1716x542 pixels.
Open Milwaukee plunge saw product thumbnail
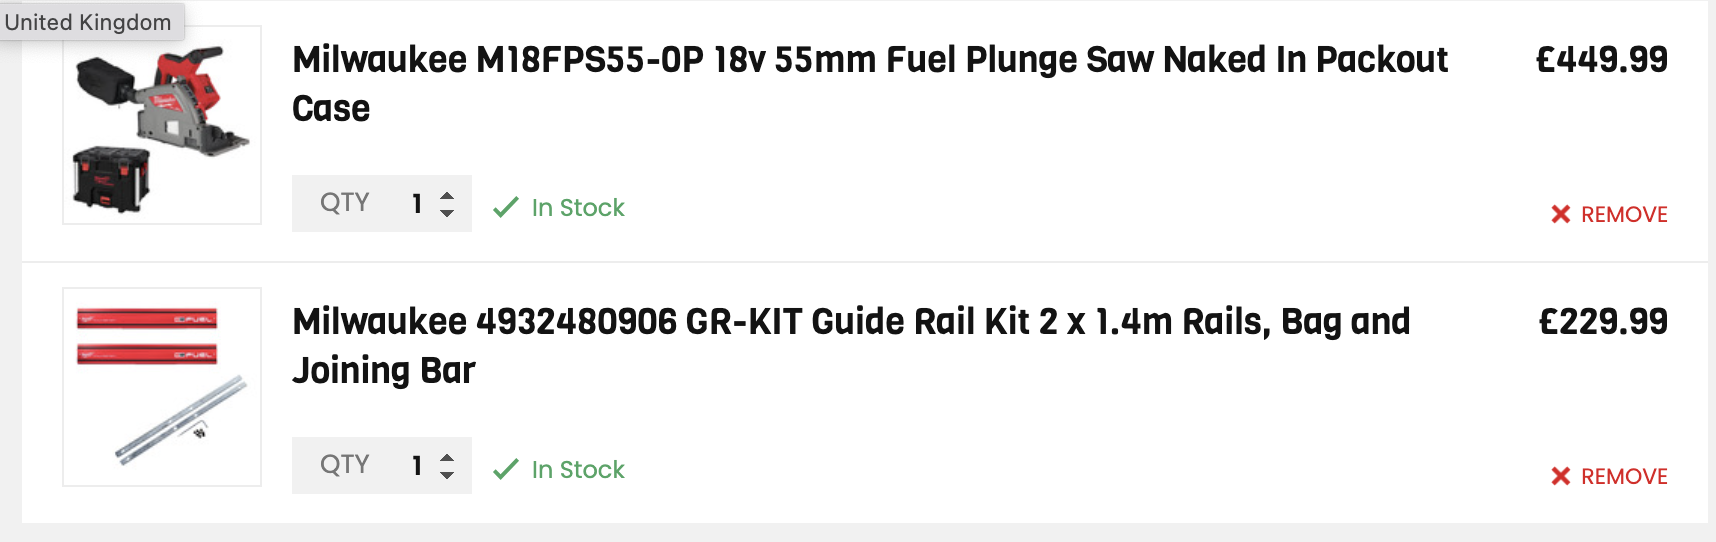(x=162, y=125)
